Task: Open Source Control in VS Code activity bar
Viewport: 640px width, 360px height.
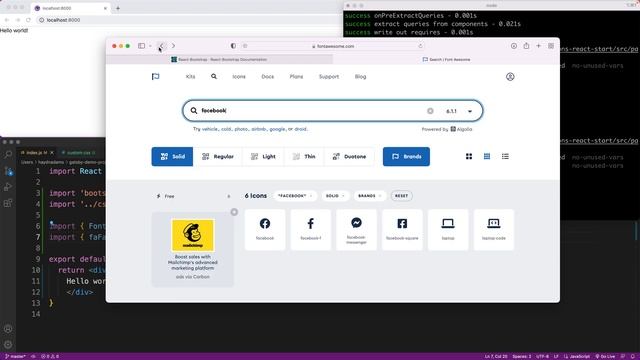Action: pyautogui.click(x=8, y=171)
